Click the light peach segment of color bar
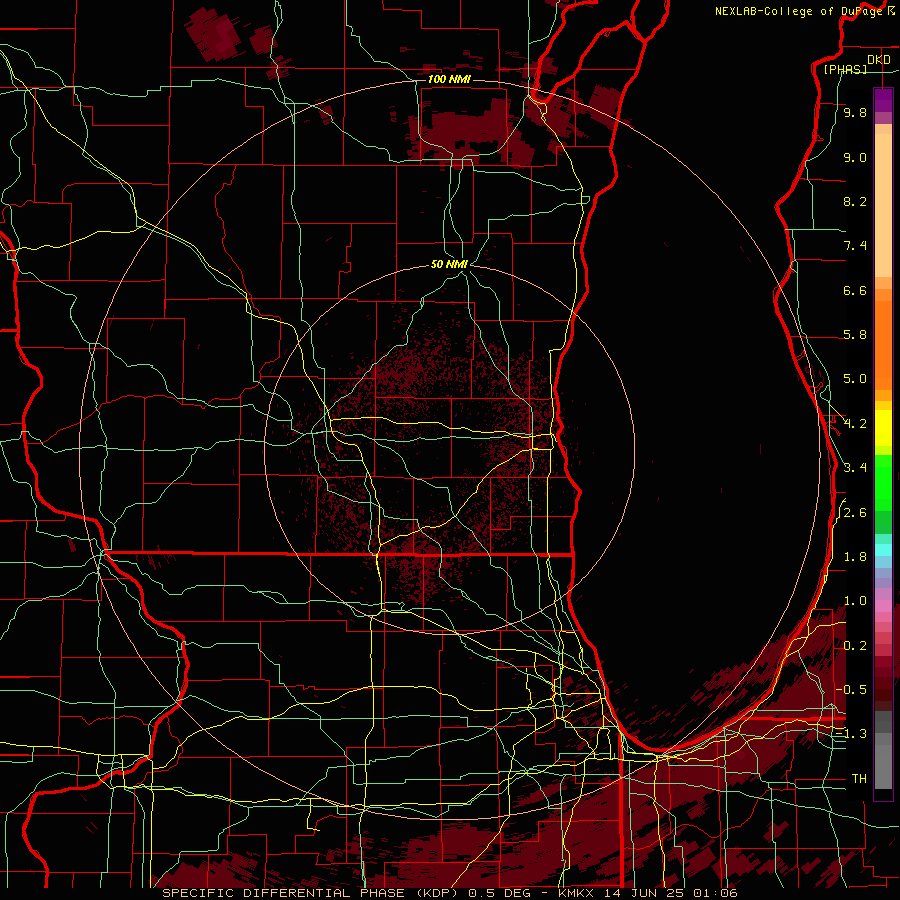Viewport: 900px width, 900px height. (x=883, y=205)
